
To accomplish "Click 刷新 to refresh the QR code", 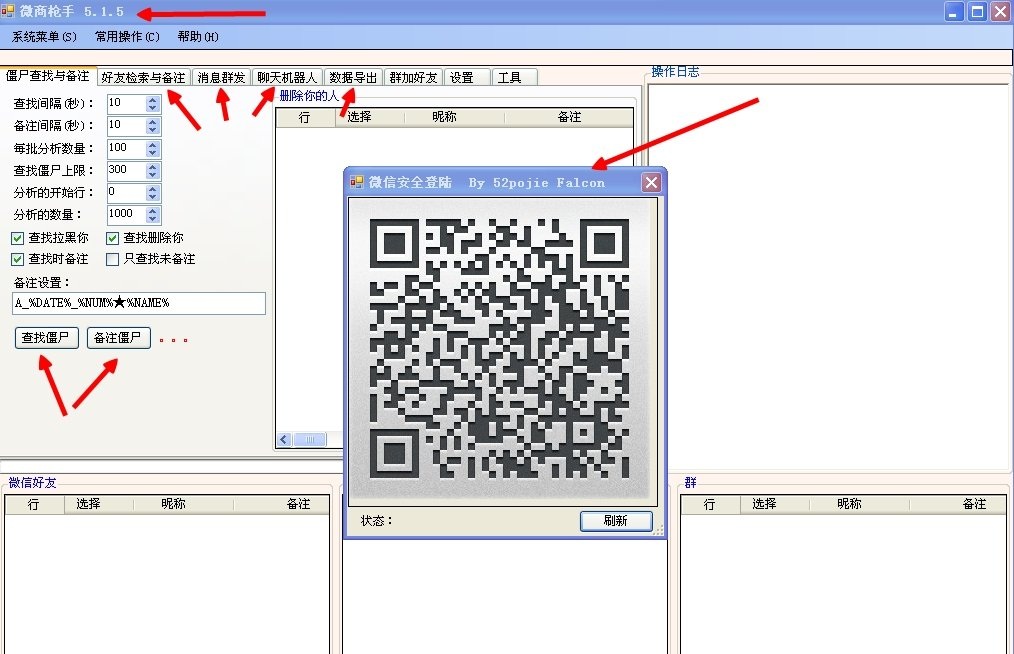I will pos(616,521).
